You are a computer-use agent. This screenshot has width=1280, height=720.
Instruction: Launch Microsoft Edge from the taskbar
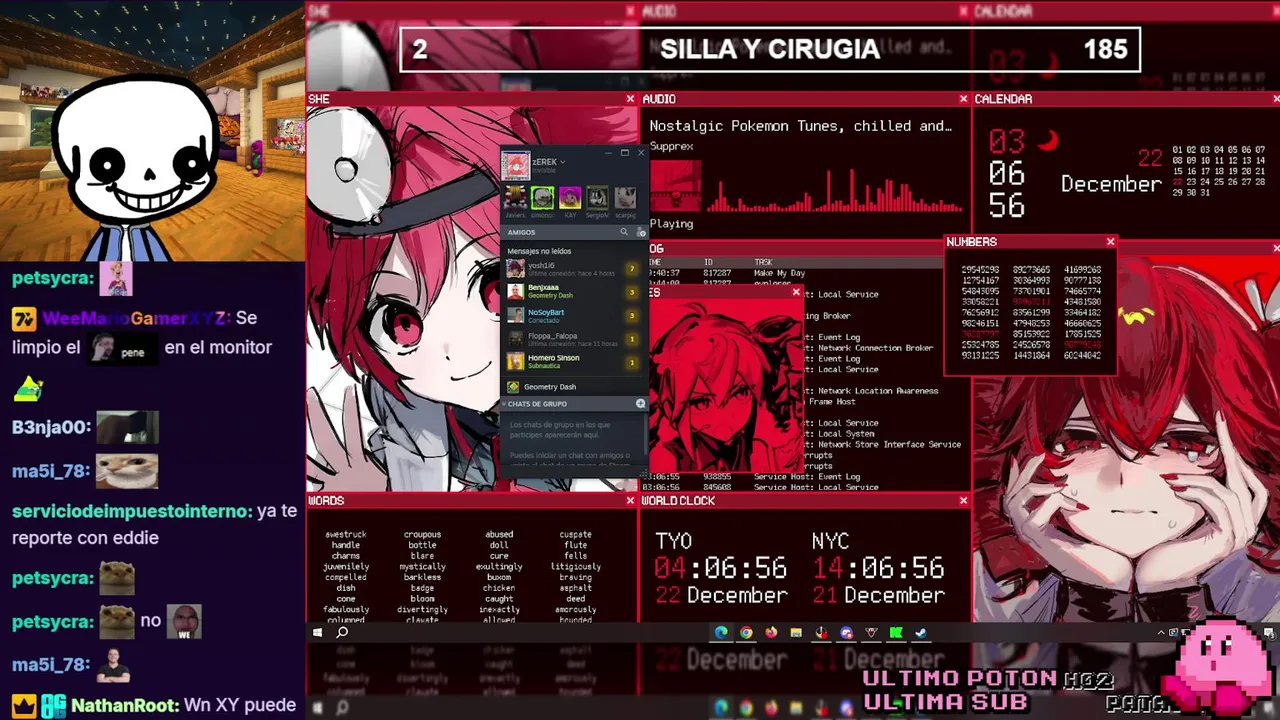pos(721,632)
